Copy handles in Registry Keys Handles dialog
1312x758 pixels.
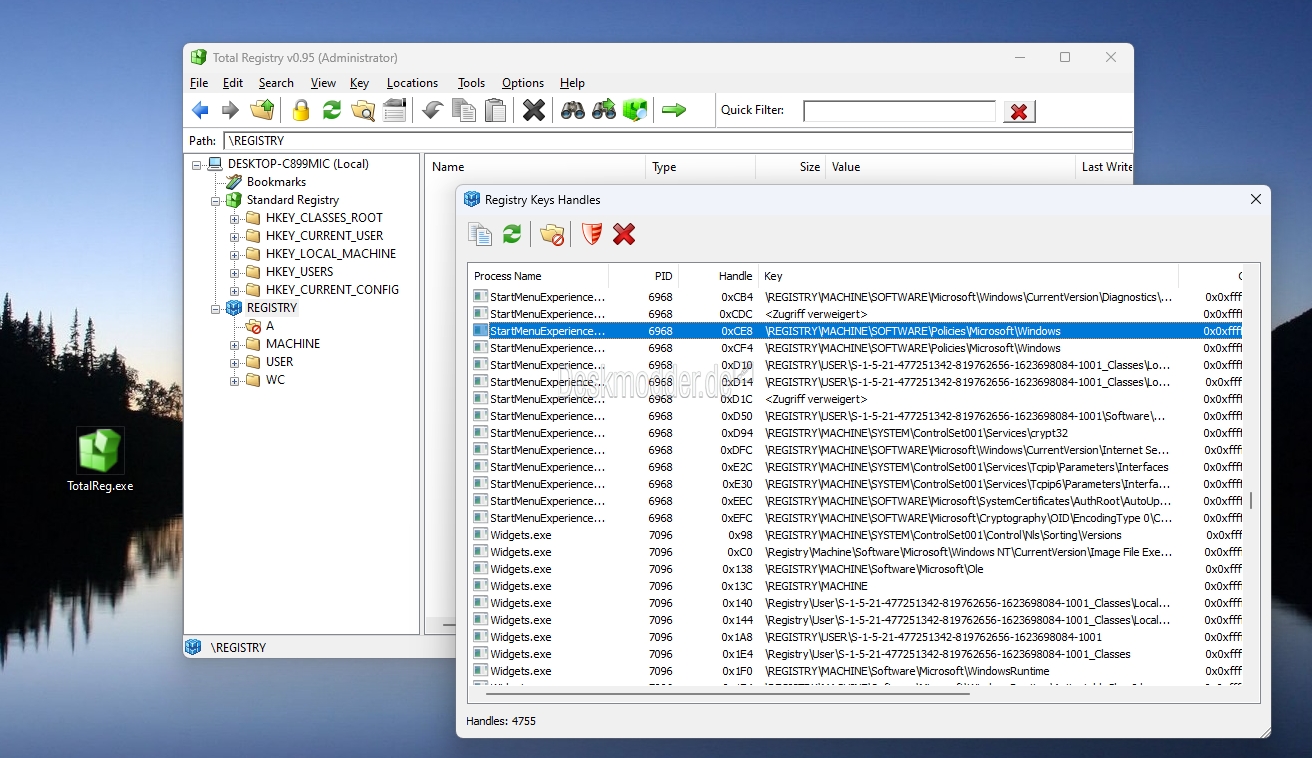point(480,234)
